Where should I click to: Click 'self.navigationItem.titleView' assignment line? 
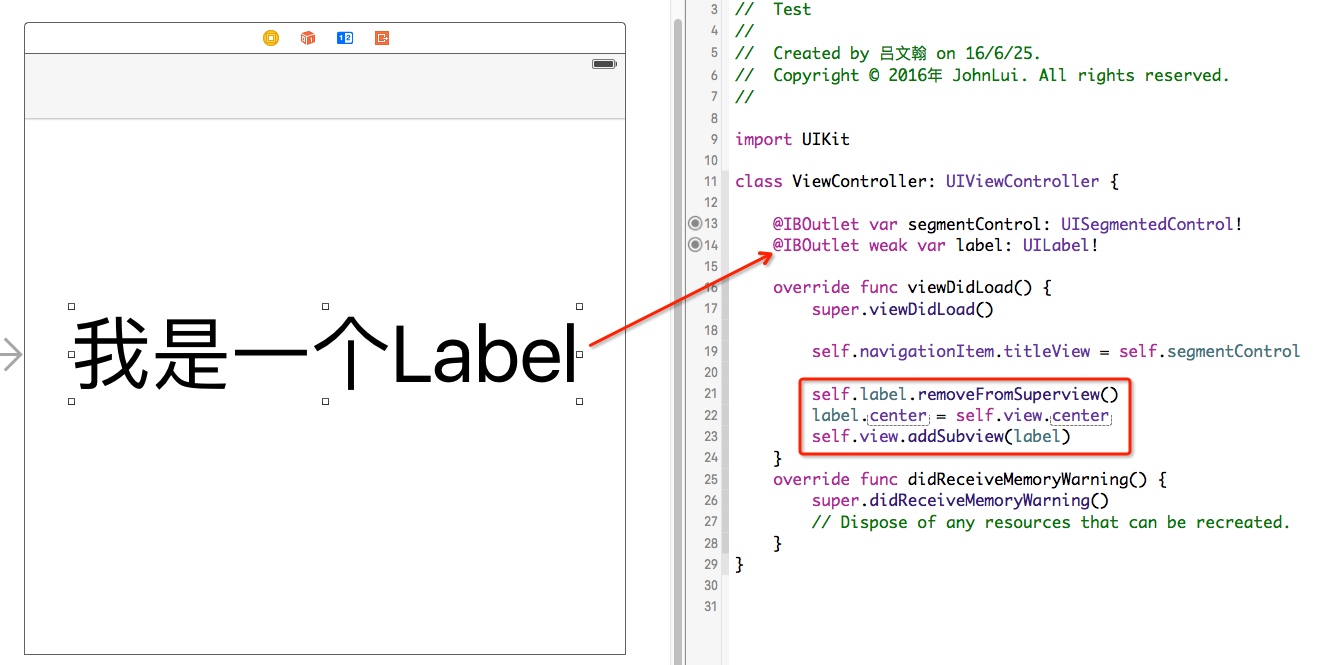point(1056,351)
